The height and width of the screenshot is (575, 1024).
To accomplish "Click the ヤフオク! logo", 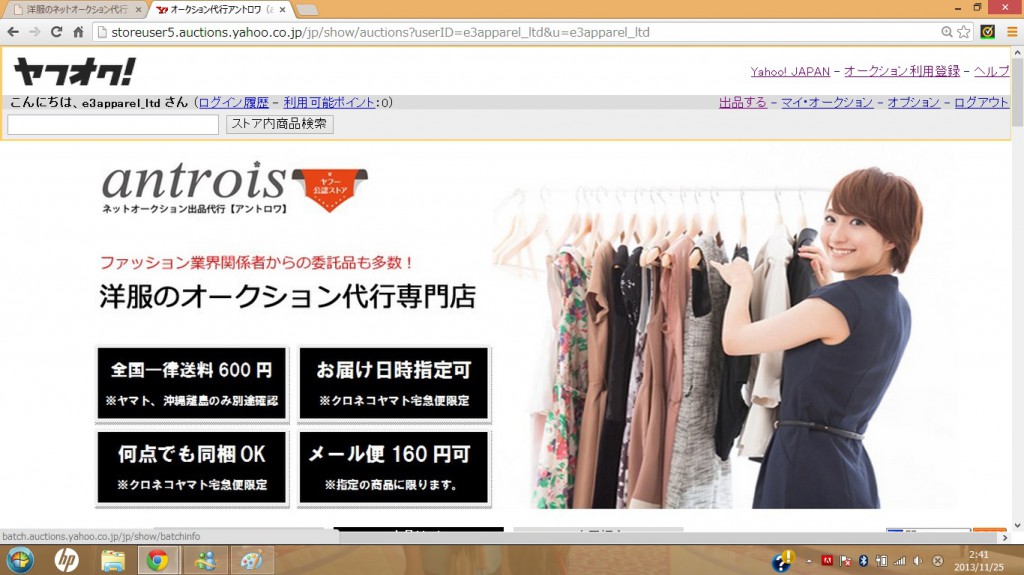I will 74,71.
